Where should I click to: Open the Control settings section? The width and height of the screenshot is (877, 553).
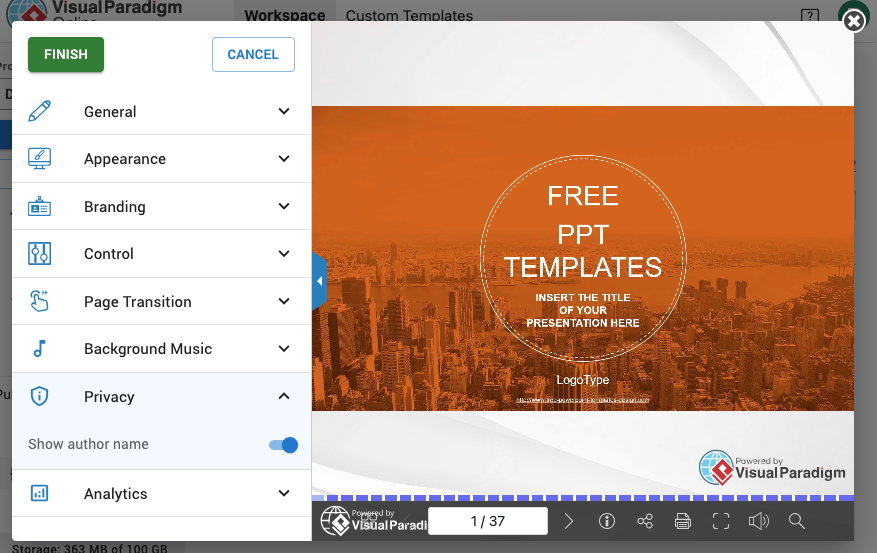click(161, 254)
